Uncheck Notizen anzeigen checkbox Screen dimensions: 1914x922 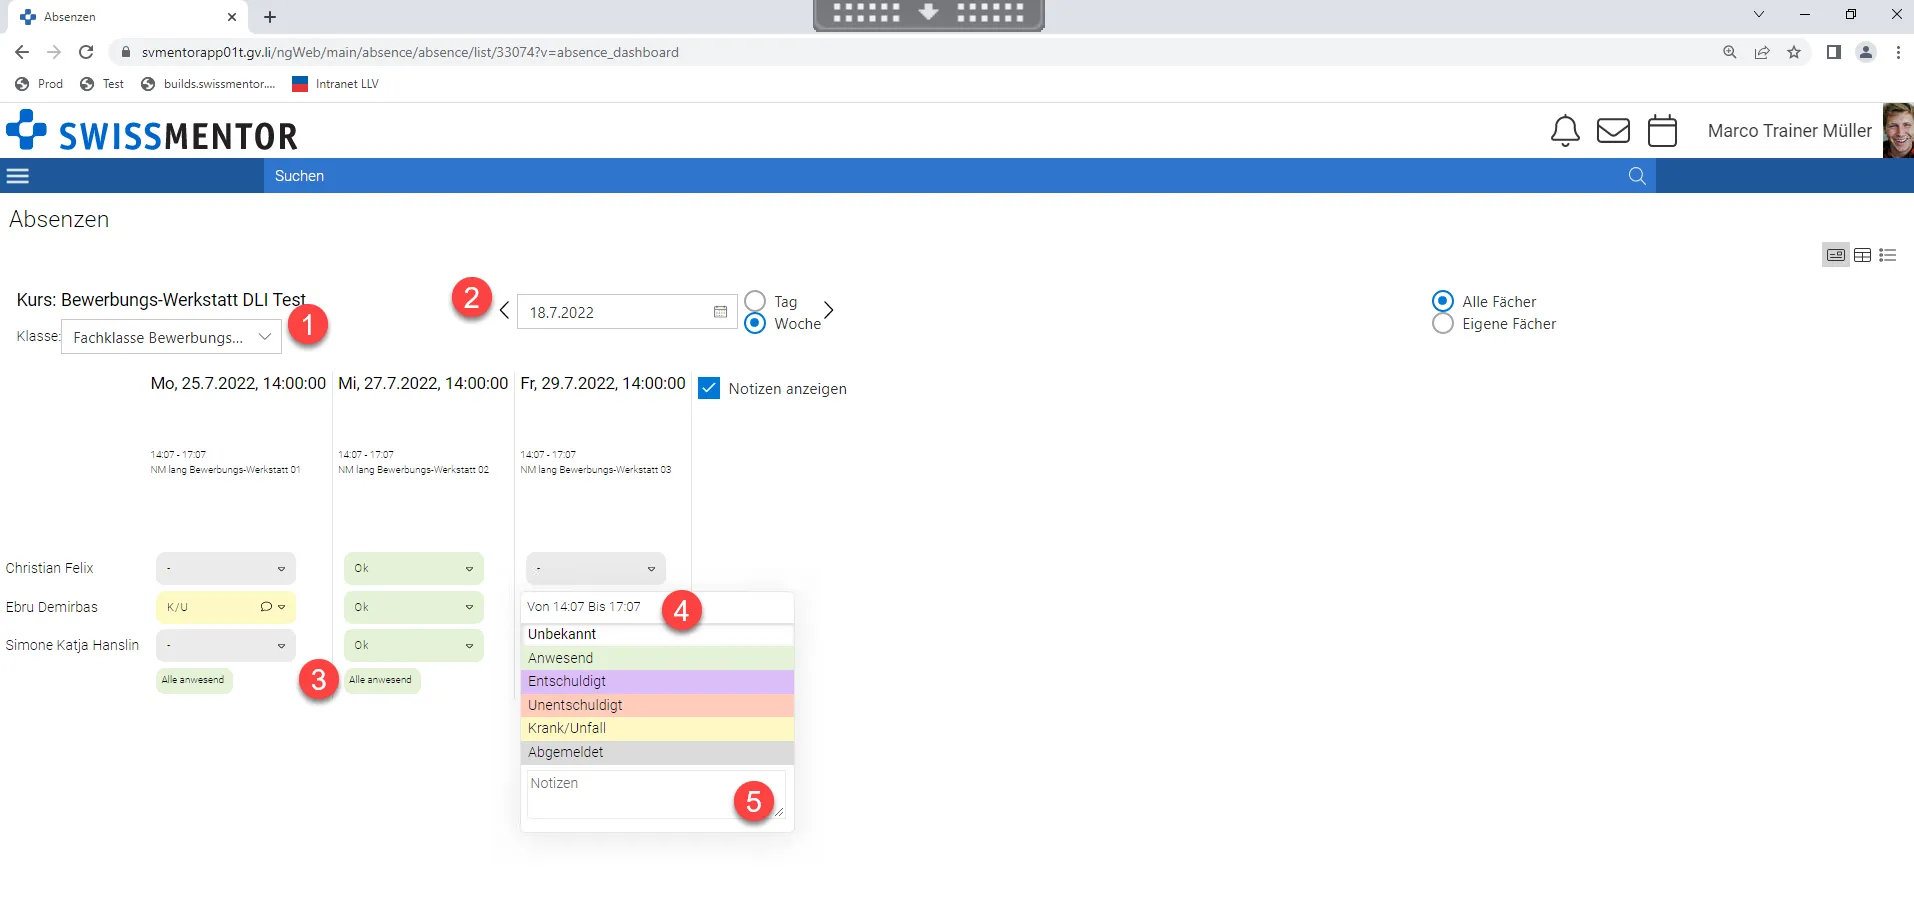pos(709,388)
